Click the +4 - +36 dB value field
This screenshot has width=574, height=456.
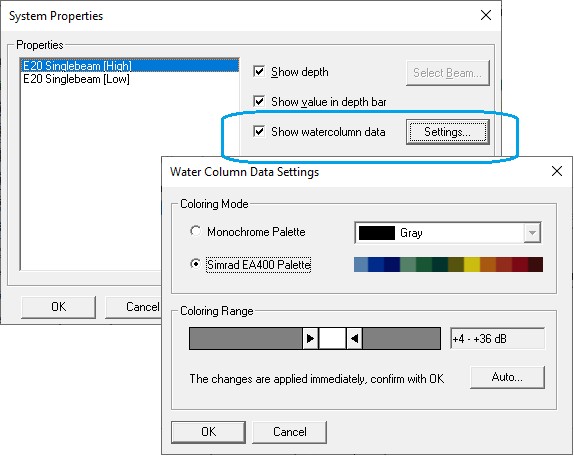tap(497, 339)
